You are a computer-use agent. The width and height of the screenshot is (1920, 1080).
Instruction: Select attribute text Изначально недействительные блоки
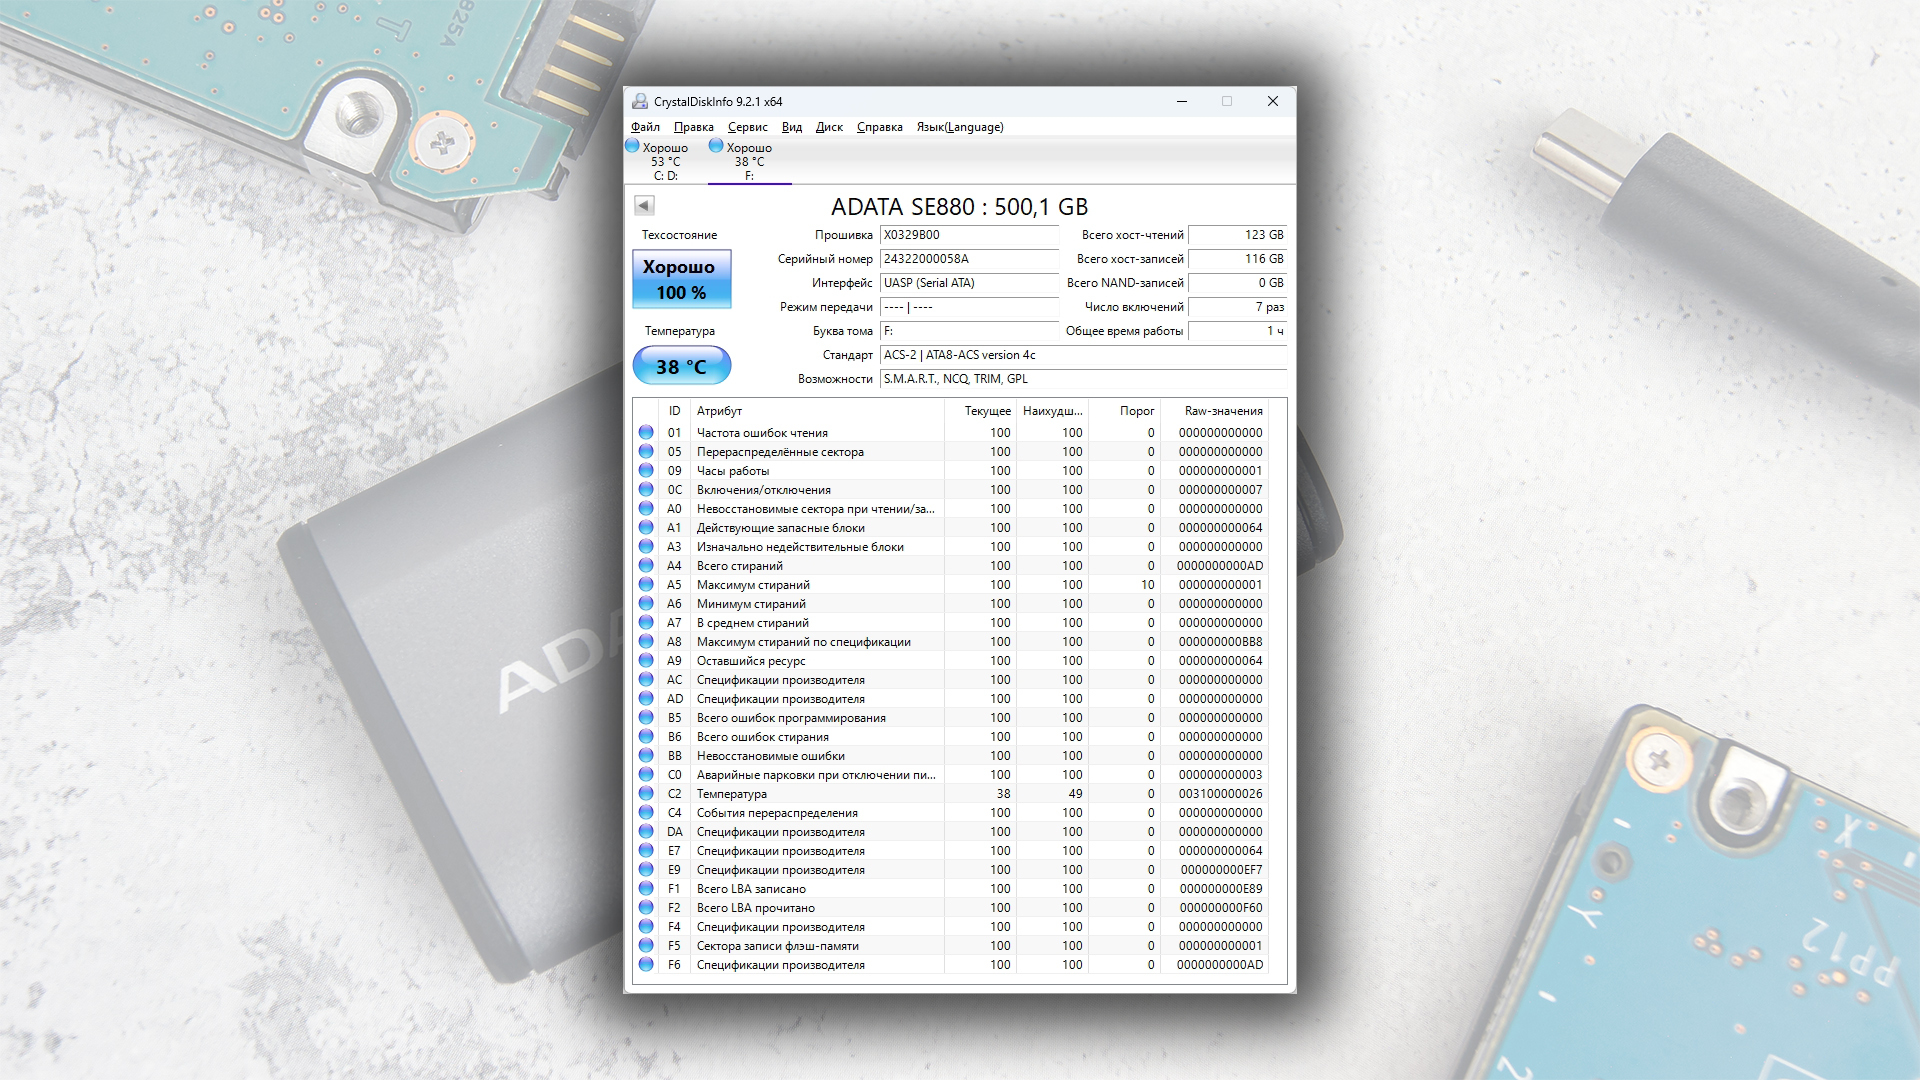click(800, 547)
